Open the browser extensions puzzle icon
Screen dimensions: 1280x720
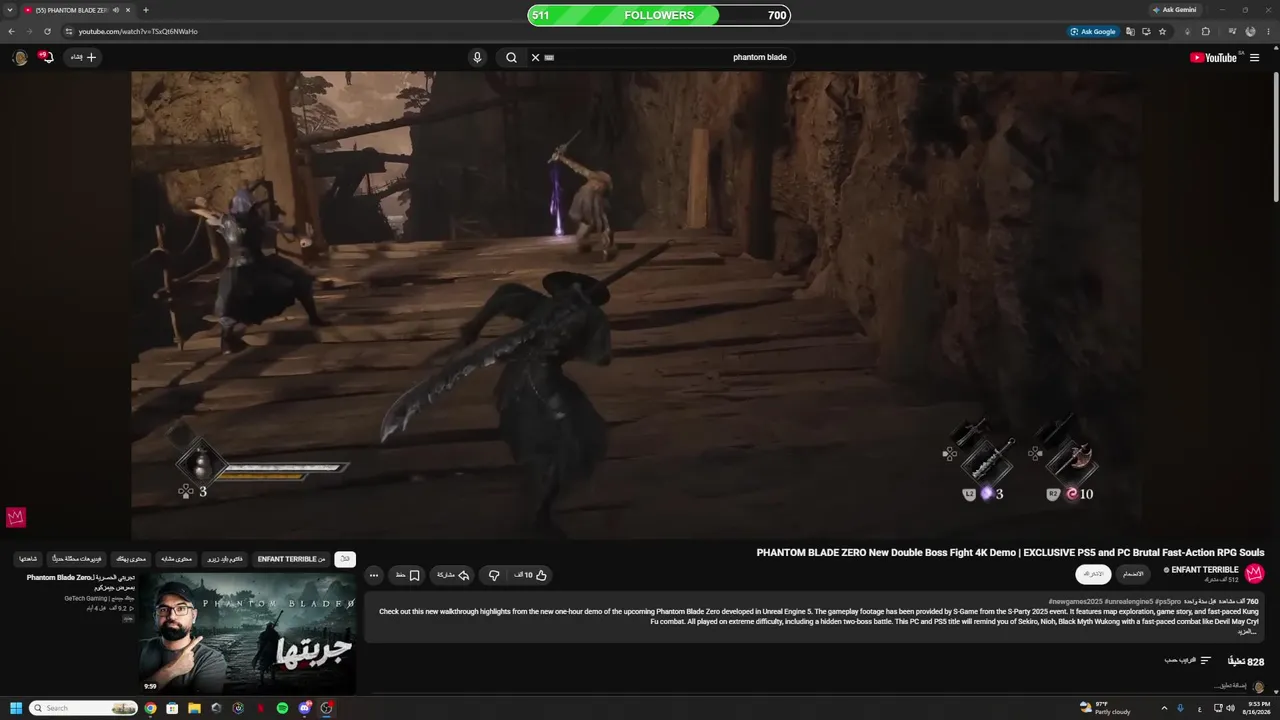(1206, 31)
